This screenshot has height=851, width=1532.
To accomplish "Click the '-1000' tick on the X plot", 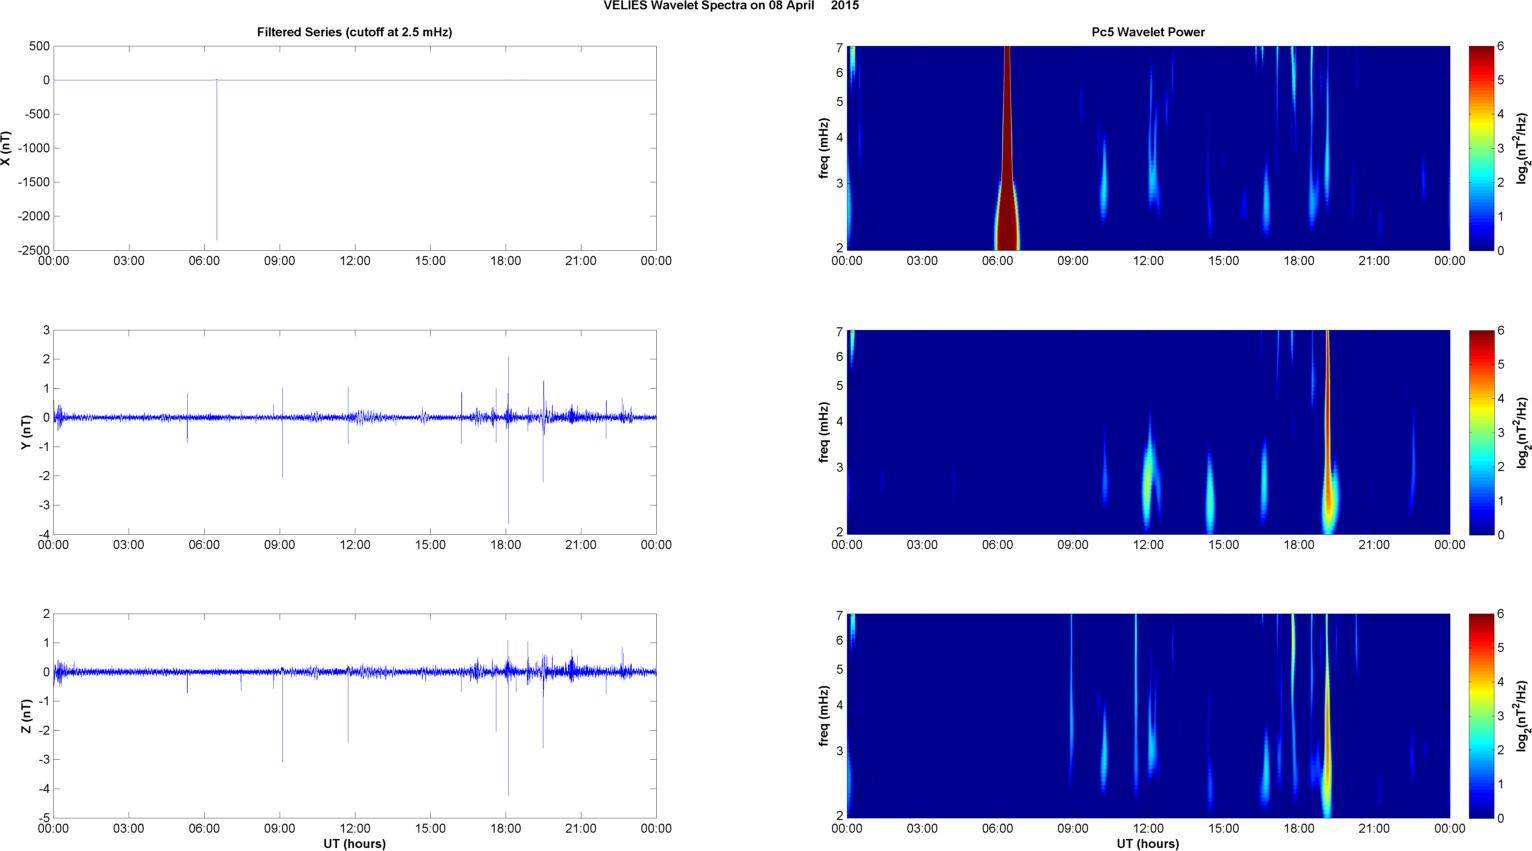I will (x=32, y=148).
